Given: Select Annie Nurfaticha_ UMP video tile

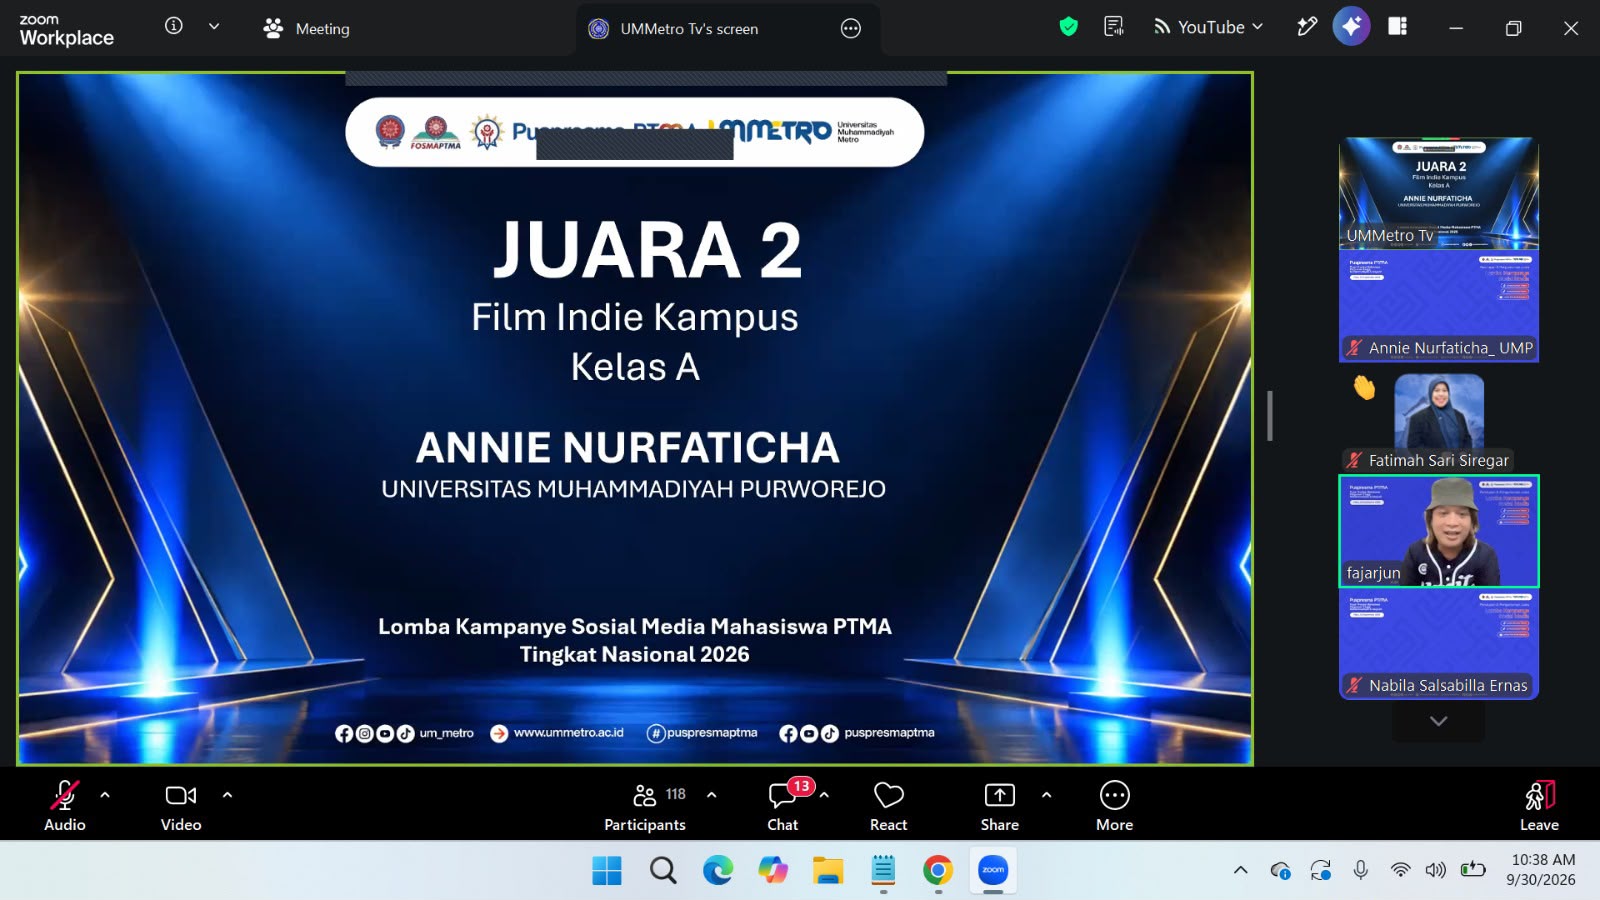Looking at the screenshot, I should [1439, 305].
